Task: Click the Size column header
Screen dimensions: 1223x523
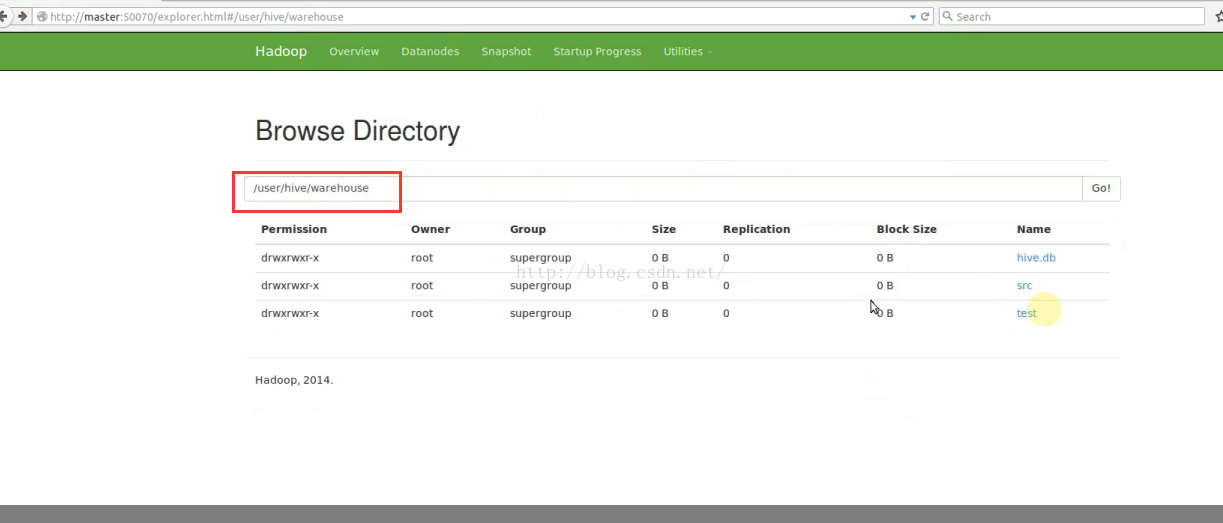Action: click(664, 229)
